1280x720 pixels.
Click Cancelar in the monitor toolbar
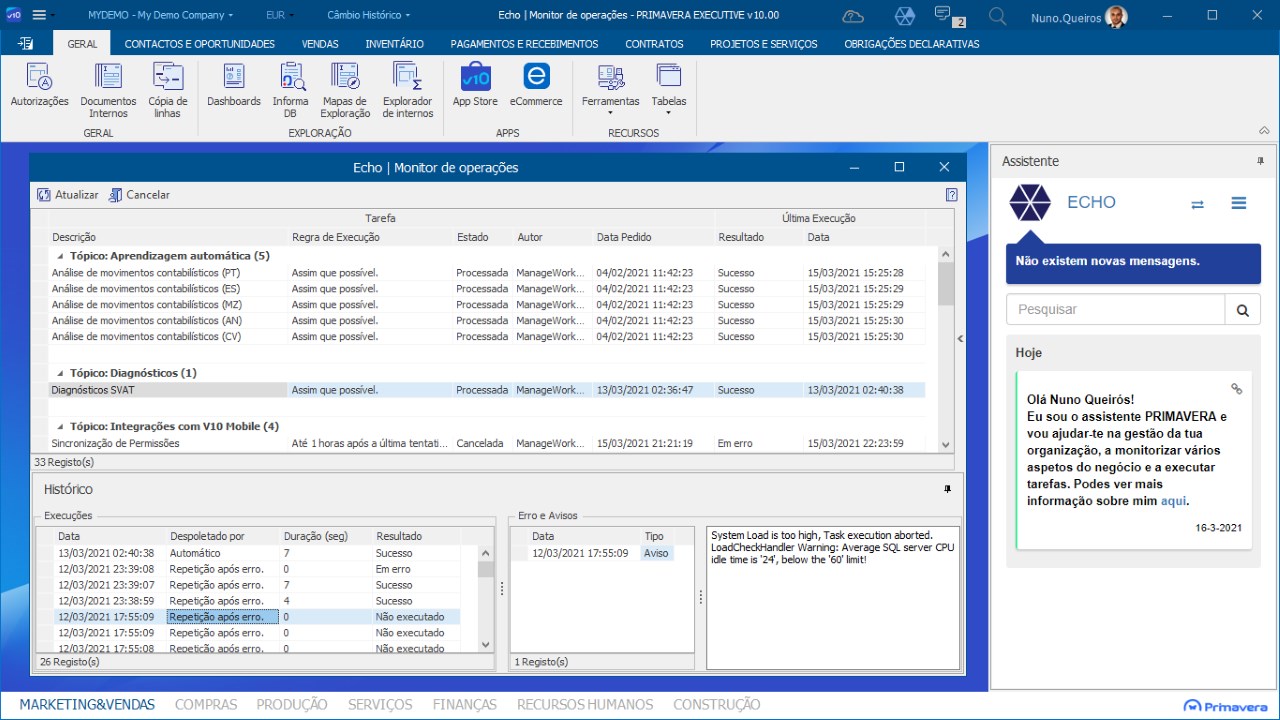pyautogui.click(x=139, y=195)
